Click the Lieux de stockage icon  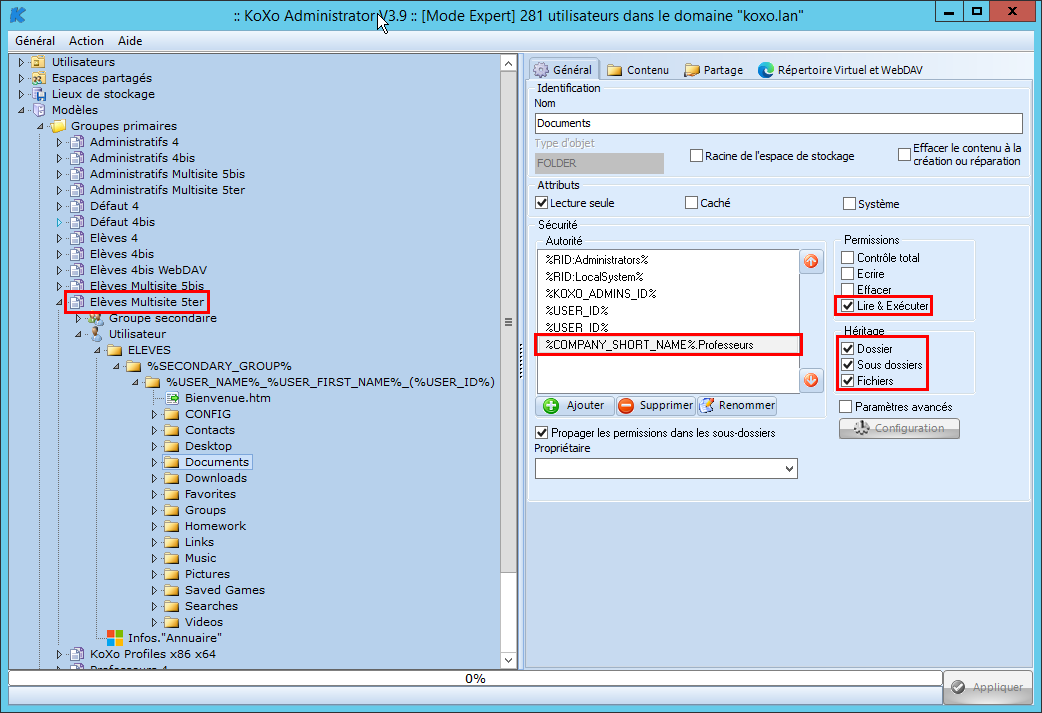click(39, 94)
